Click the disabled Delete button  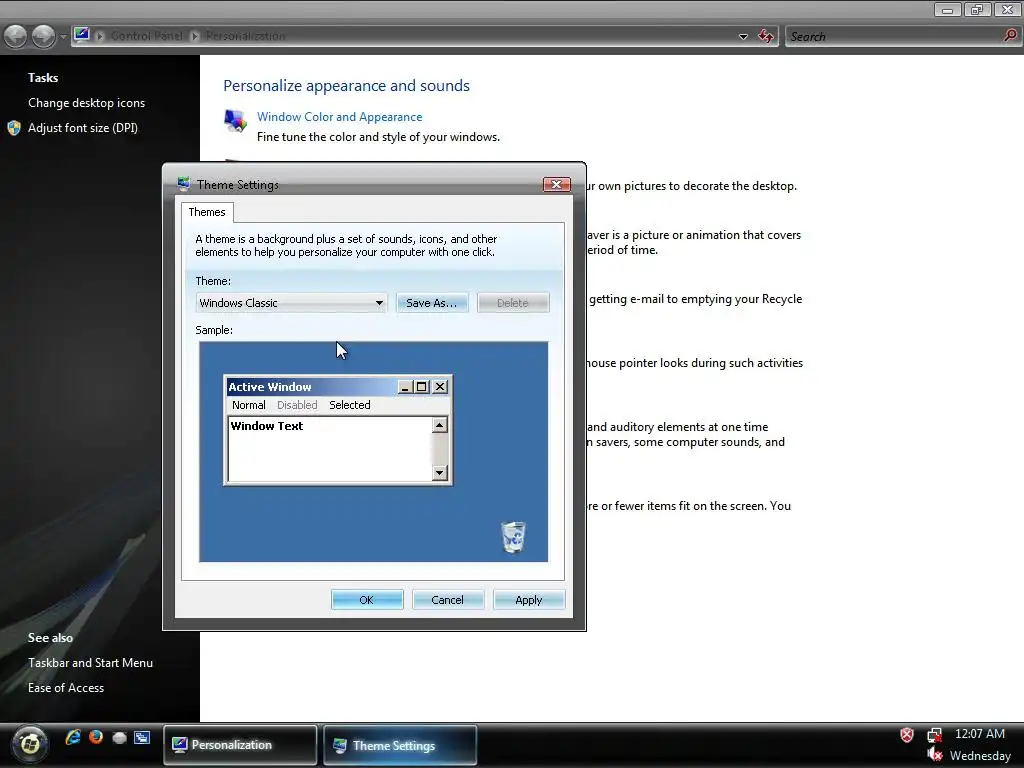[513, 303]
